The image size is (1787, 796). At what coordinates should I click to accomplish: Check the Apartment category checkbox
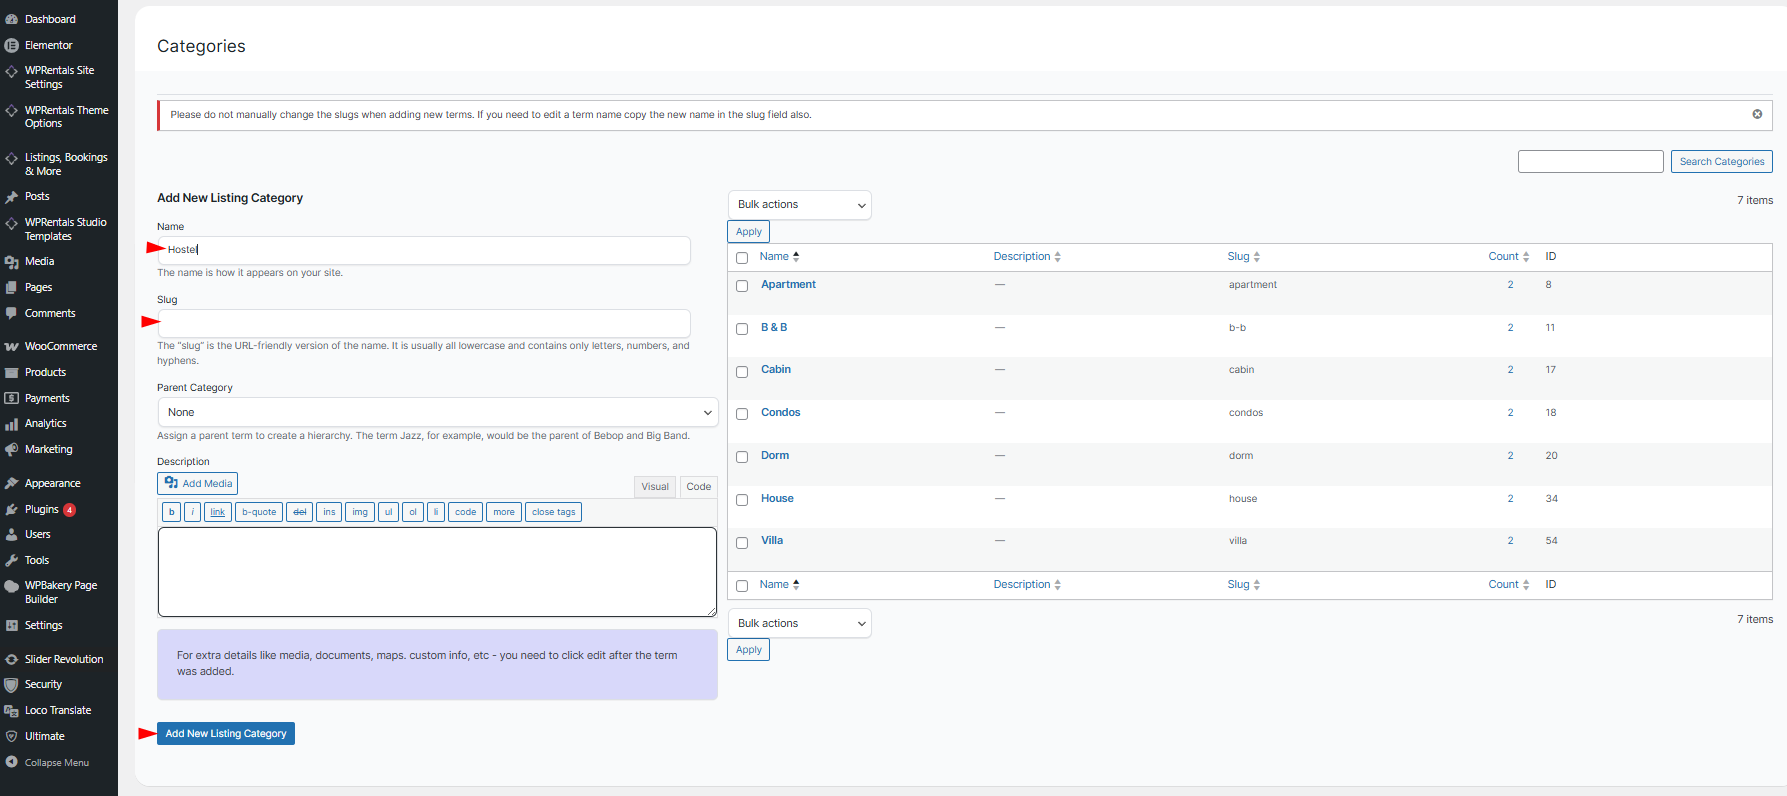click(x=742, y=286)
